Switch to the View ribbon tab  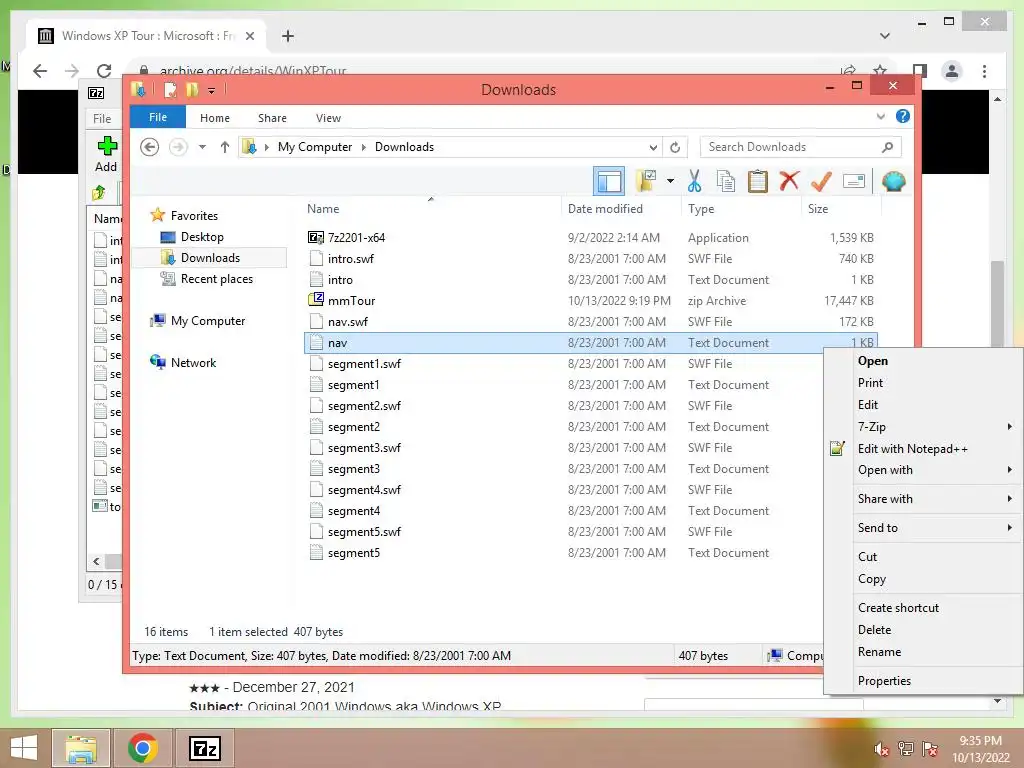coord(328,118)
